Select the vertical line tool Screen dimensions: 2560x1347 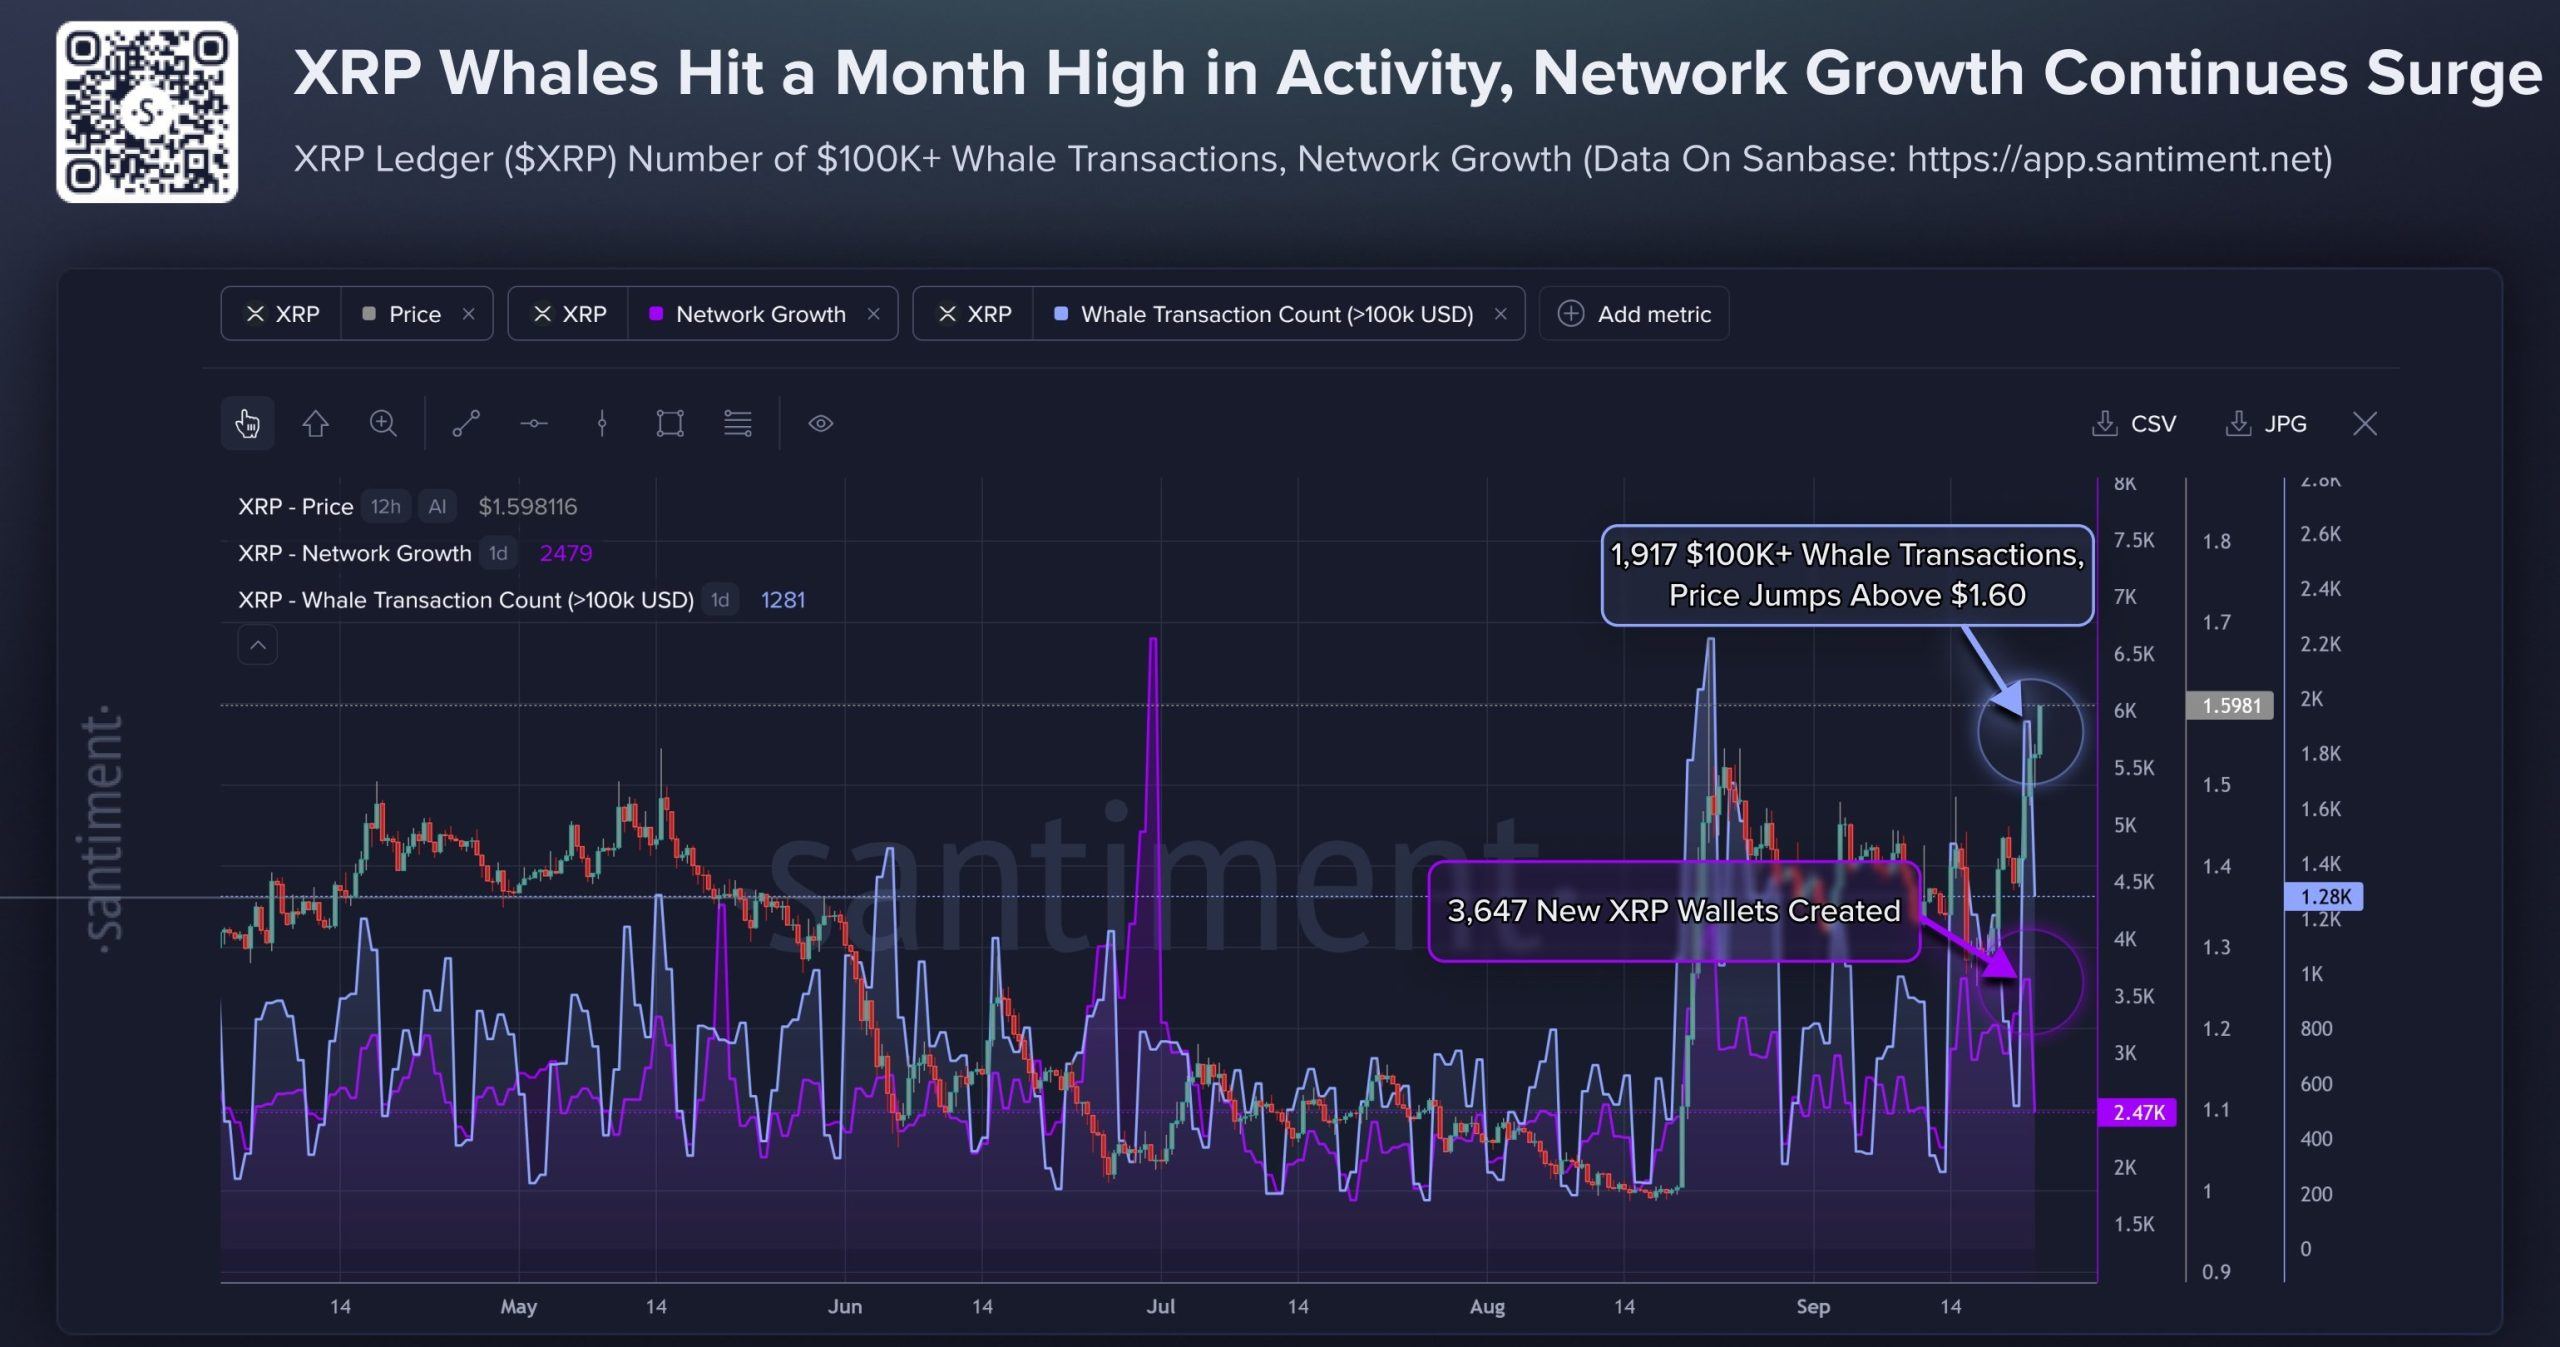click(602, 424)
